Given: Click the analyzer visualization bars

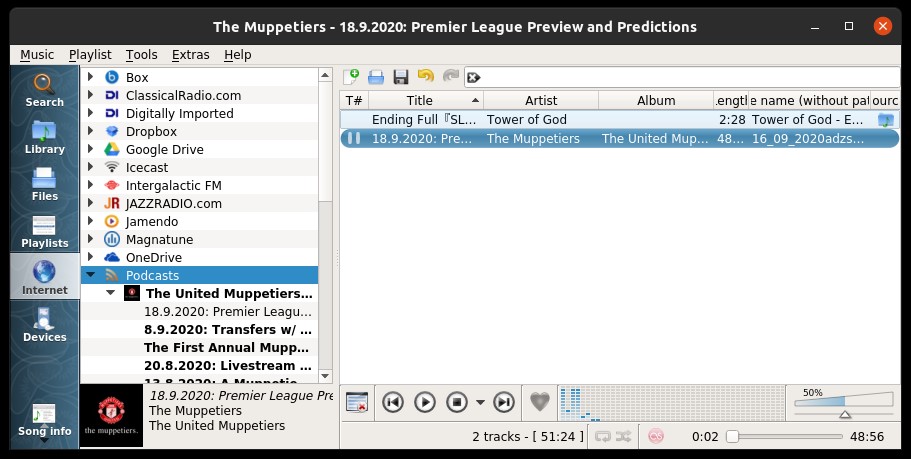Looking at the screenshot, I should (671, 403).
